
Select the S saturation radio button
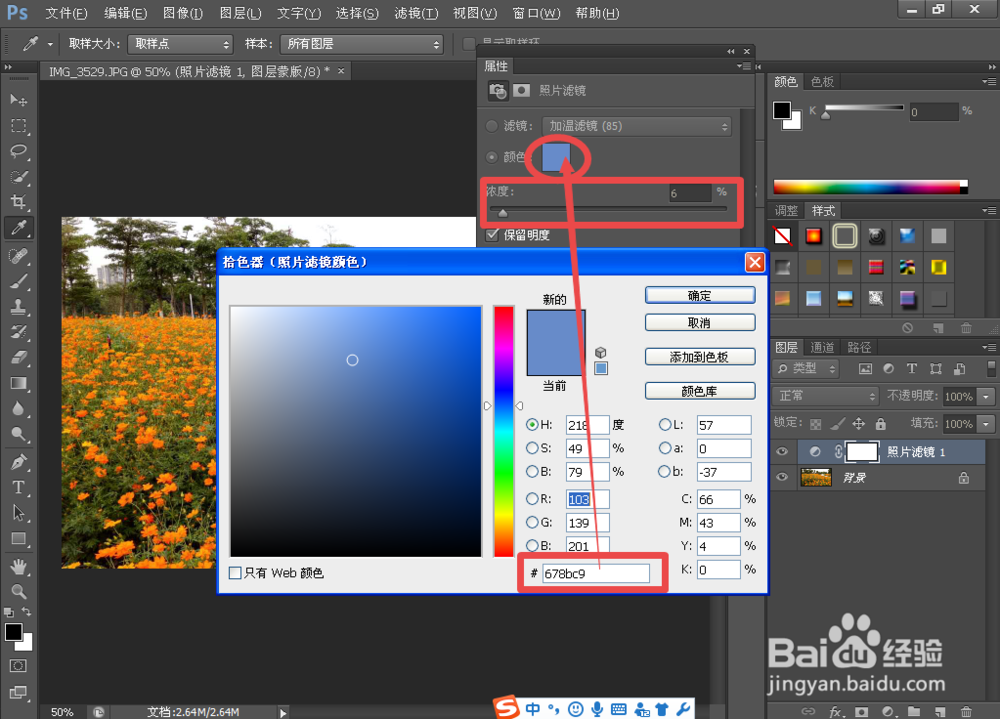(532, 448)
